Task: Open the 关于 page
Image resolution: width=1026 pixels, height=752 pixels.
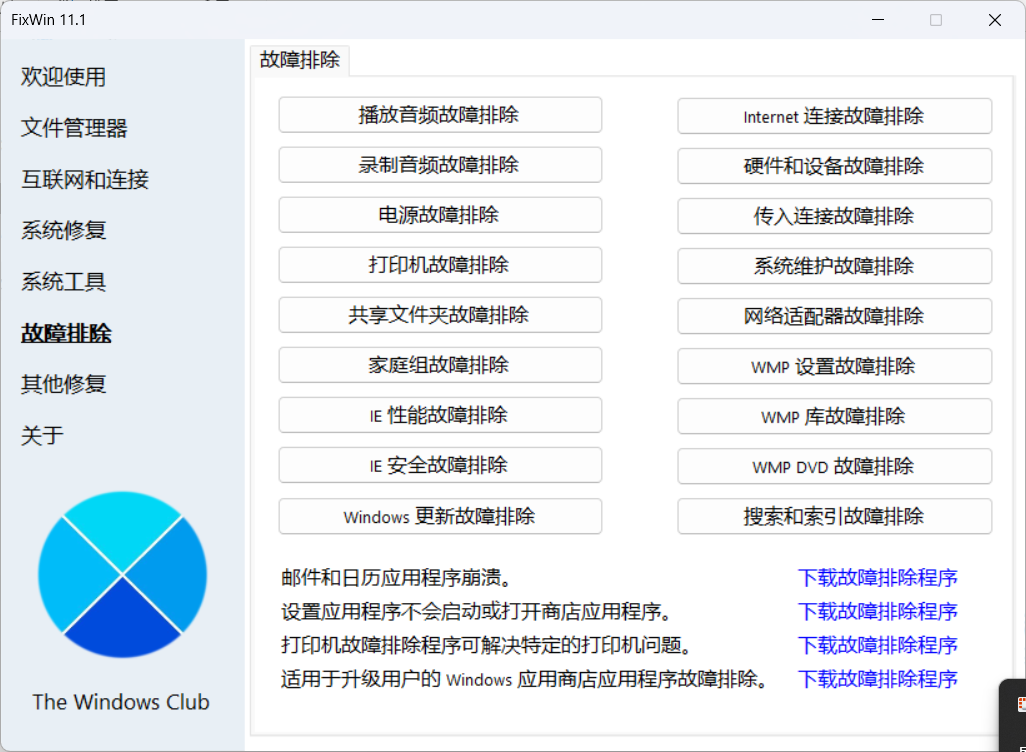Action: (x=42, y=435)
